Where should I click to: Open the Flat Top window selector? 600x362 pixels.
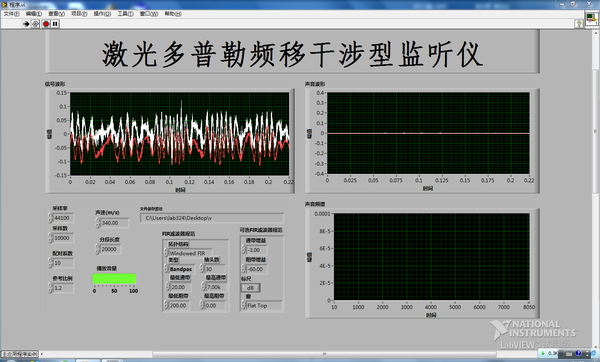[x=264, y=305]
